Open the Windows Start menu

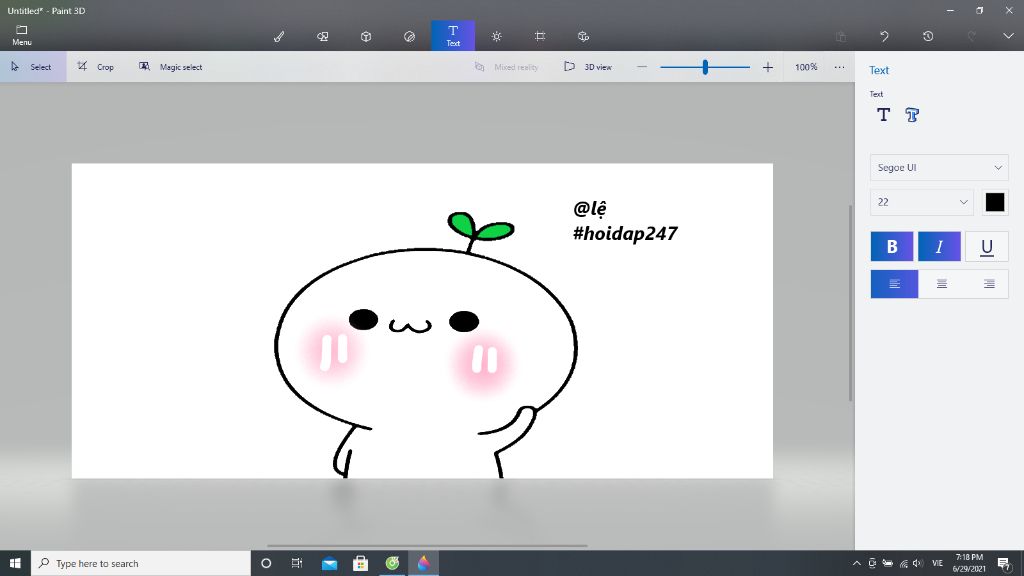click(x=15, y=563)
